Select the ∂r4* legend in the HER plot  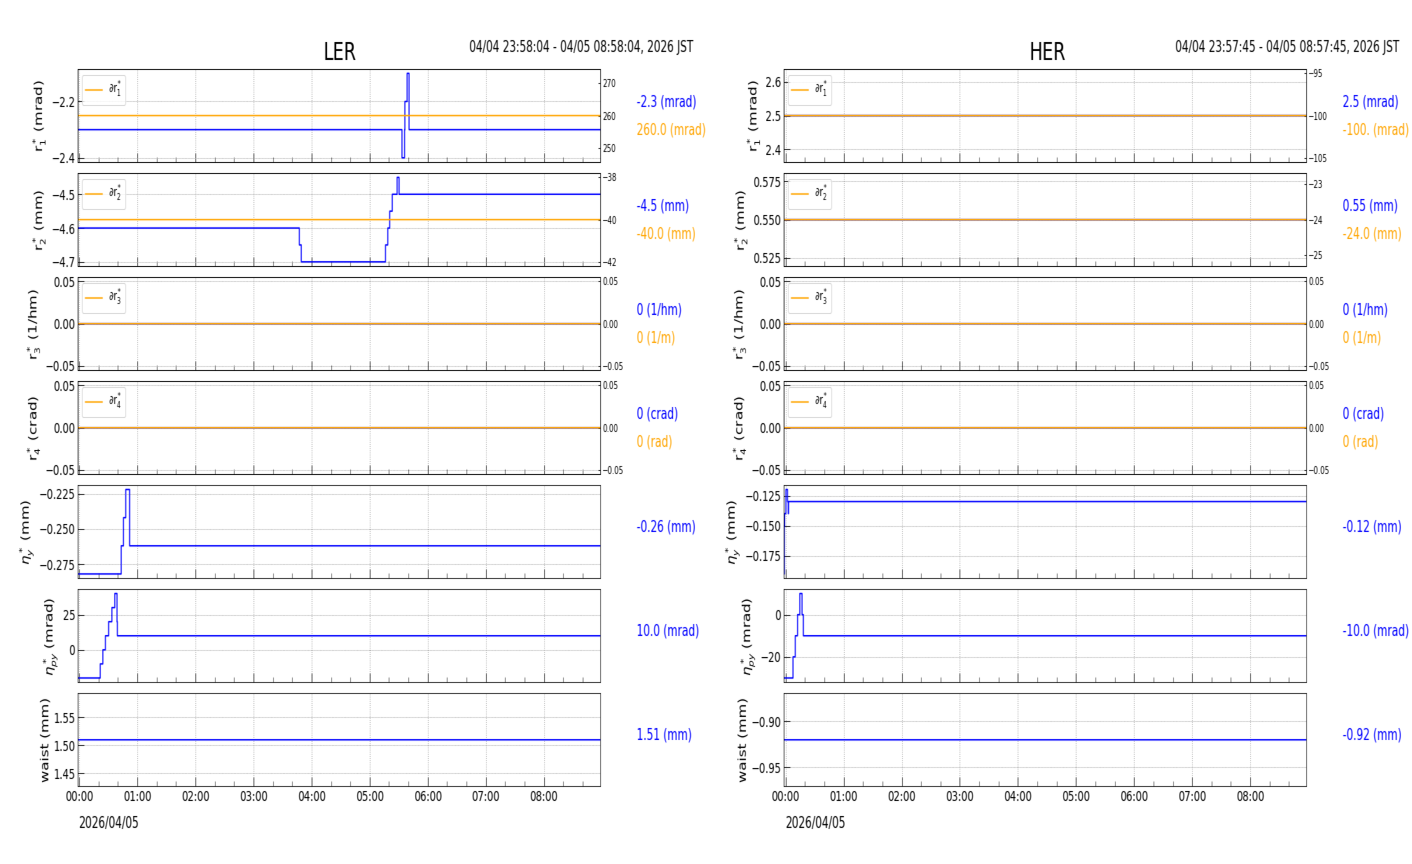point(810,402)
